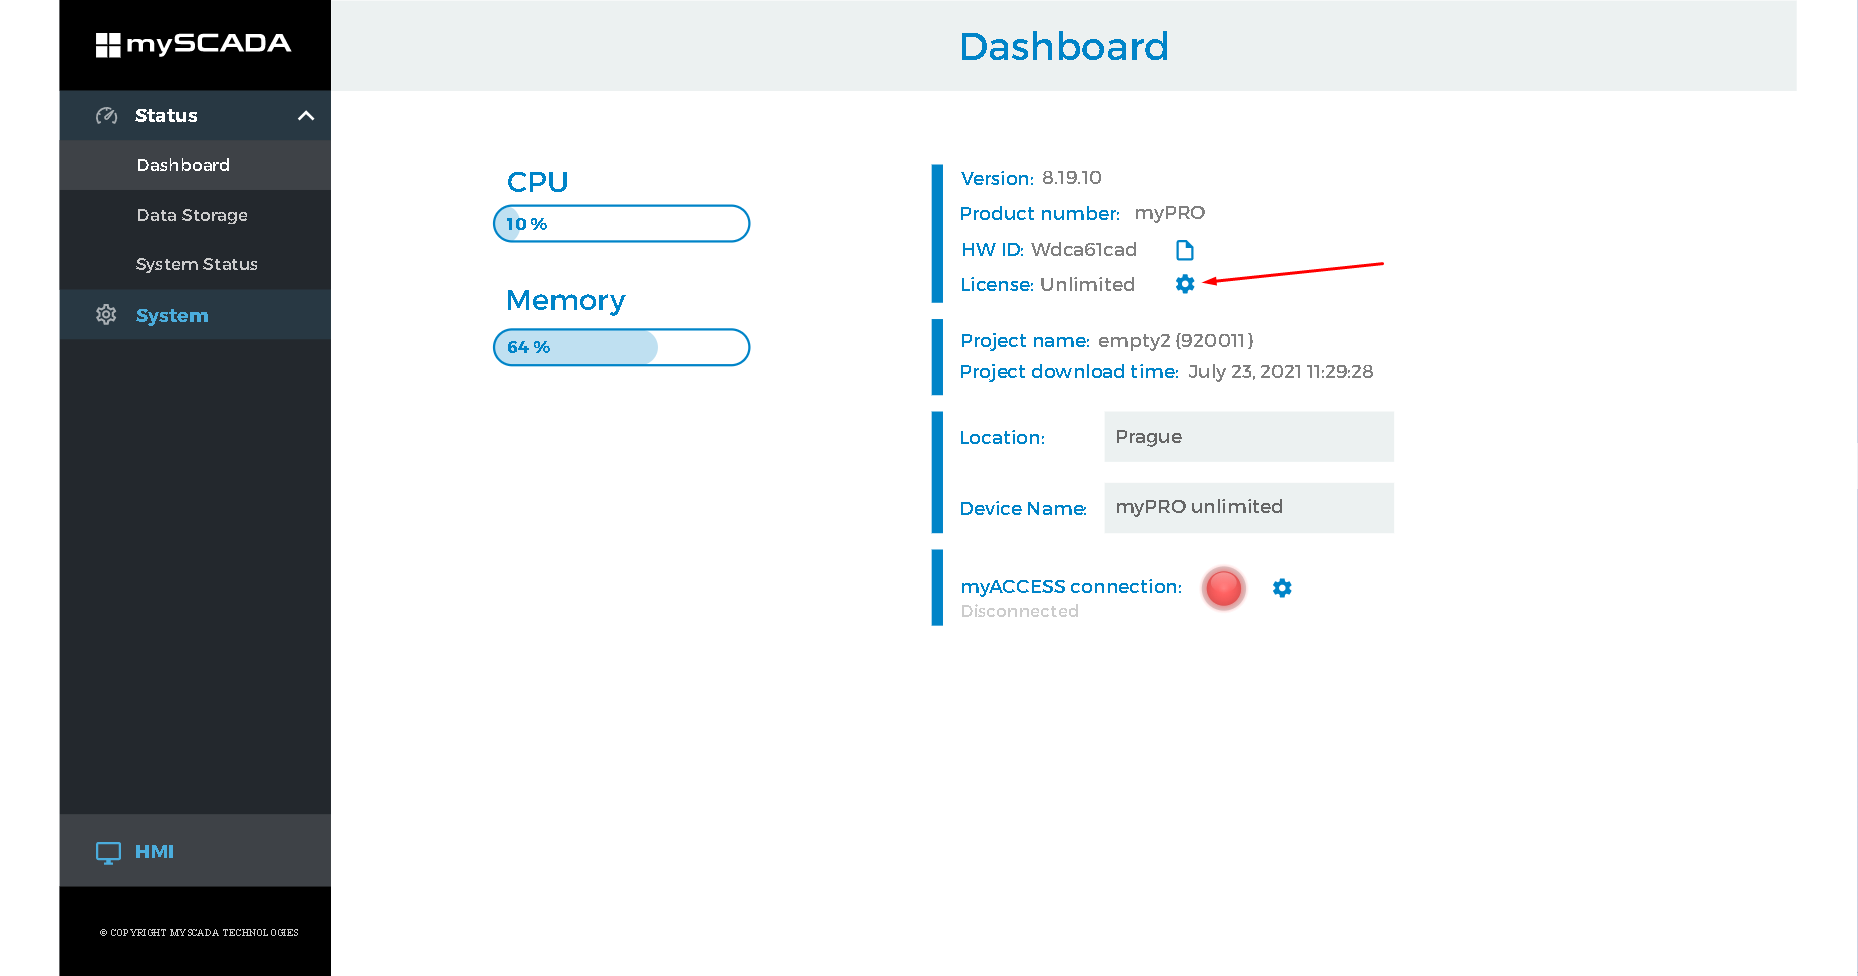
Task: Click the CPU usage progress bar
Action: click(621, 224)
